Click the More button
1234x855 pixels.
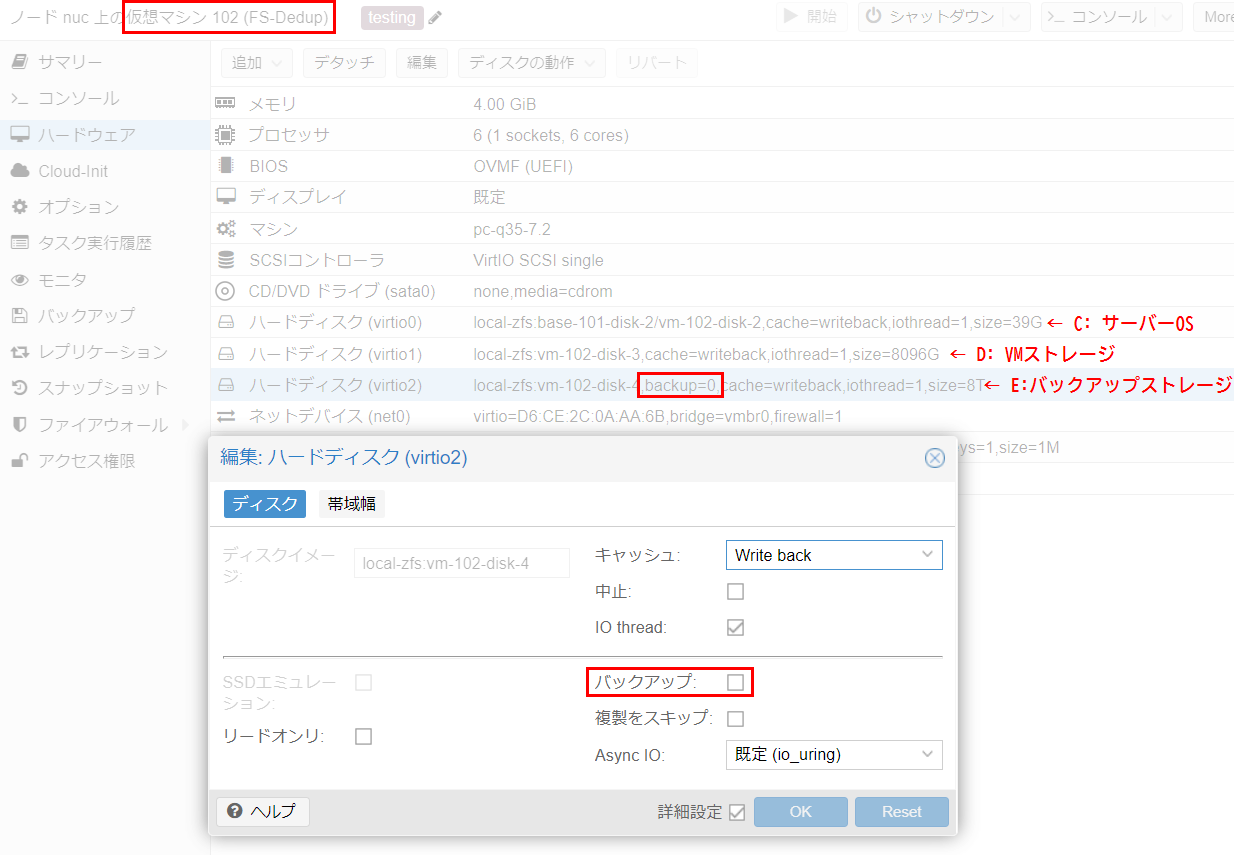coord(1214,17)
